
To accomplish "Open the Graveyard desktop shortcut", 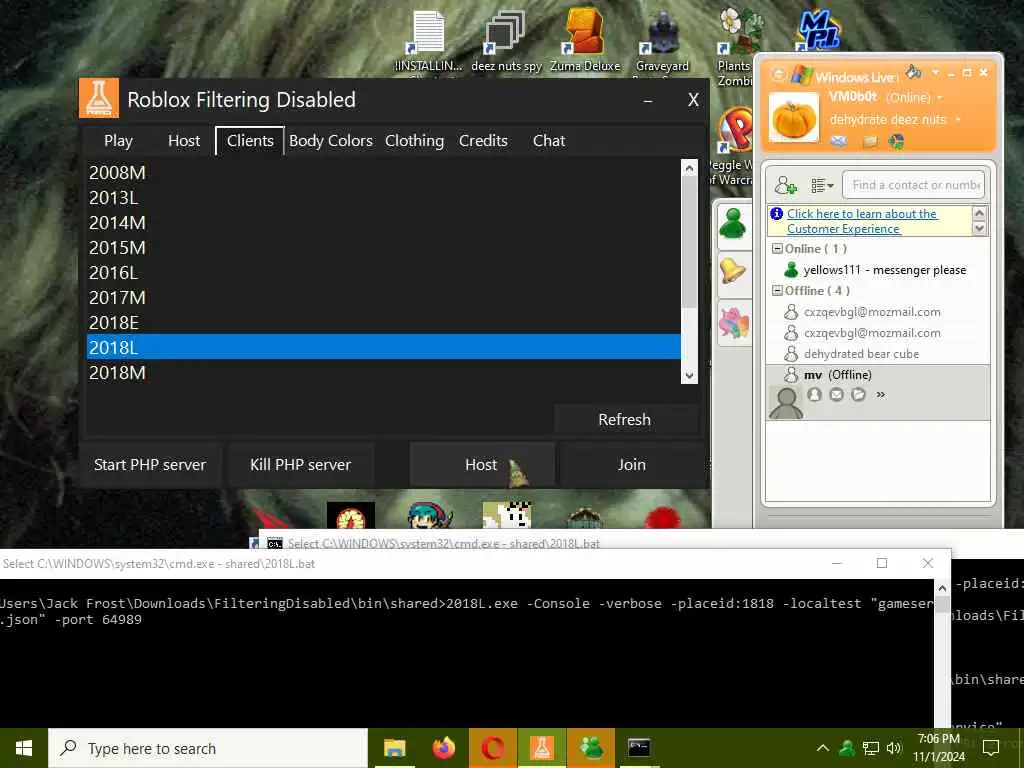I will [662, 41].
